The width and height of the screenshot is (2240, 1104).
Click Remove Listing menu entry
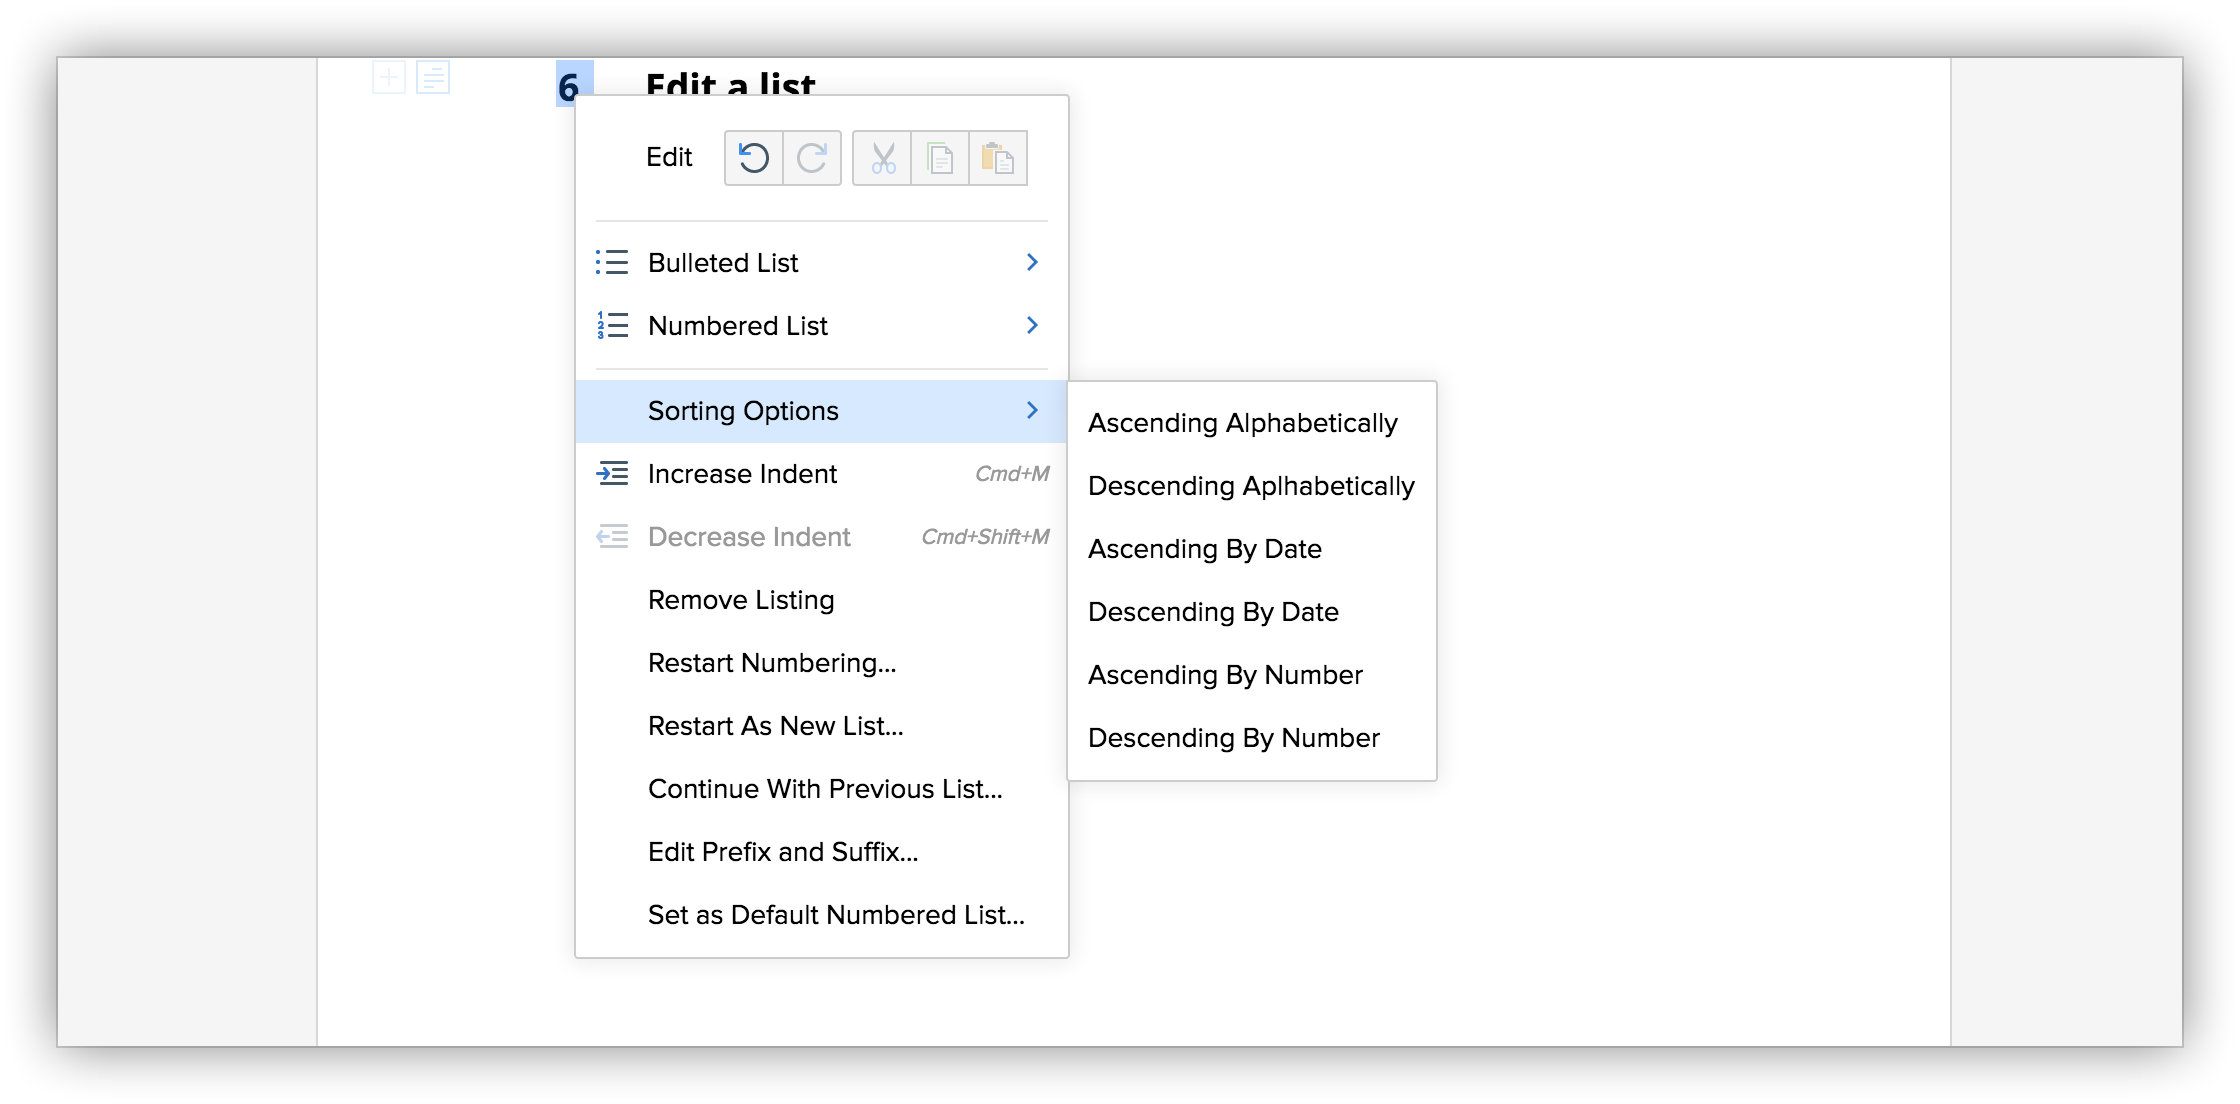click(741, 600)
